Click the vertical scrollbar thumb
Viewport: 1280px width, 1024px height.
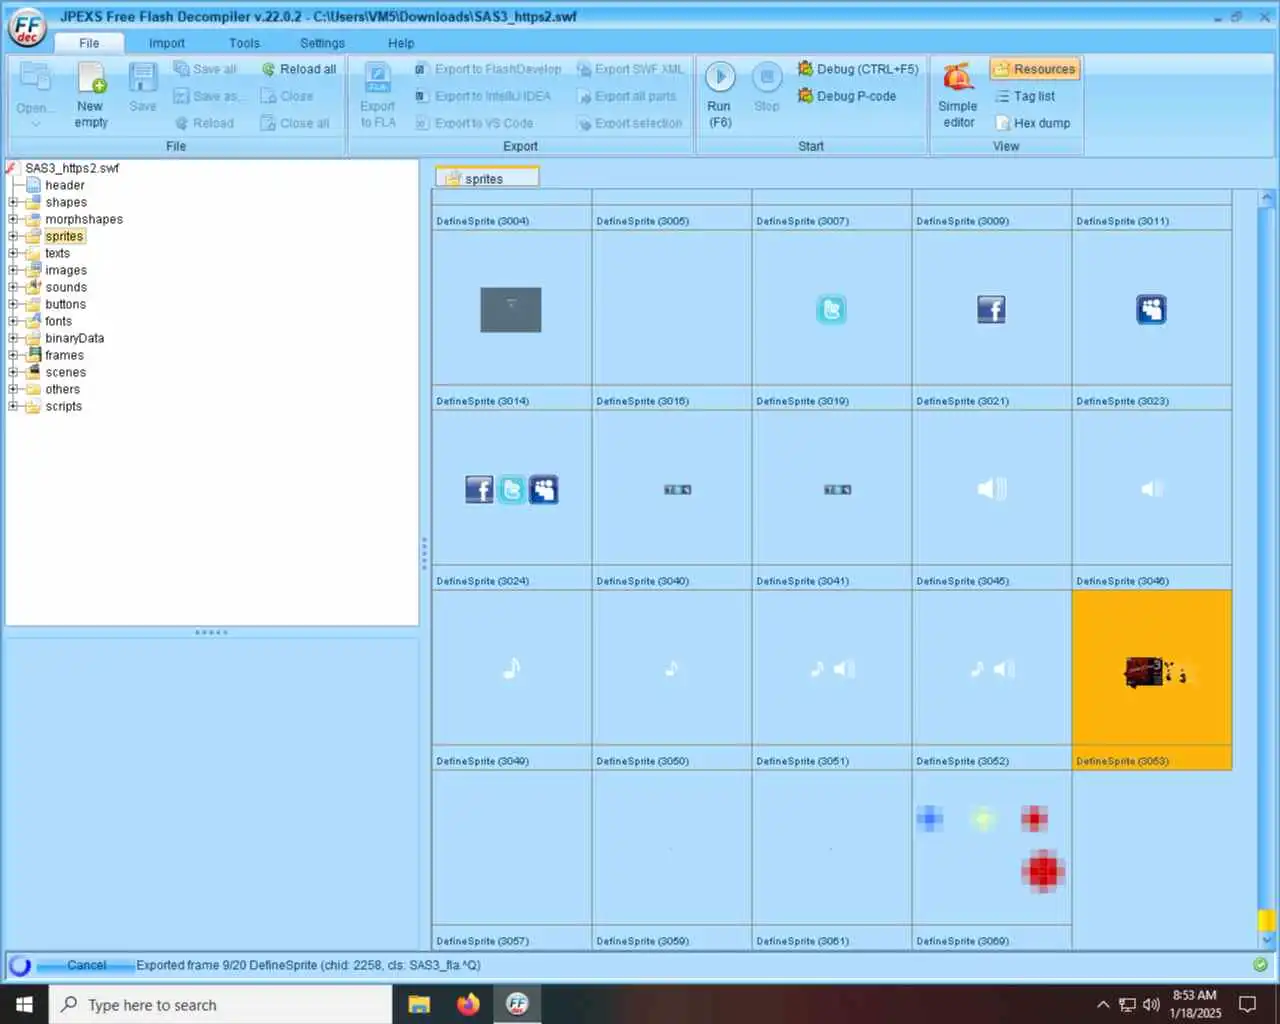click(1266, 920)
